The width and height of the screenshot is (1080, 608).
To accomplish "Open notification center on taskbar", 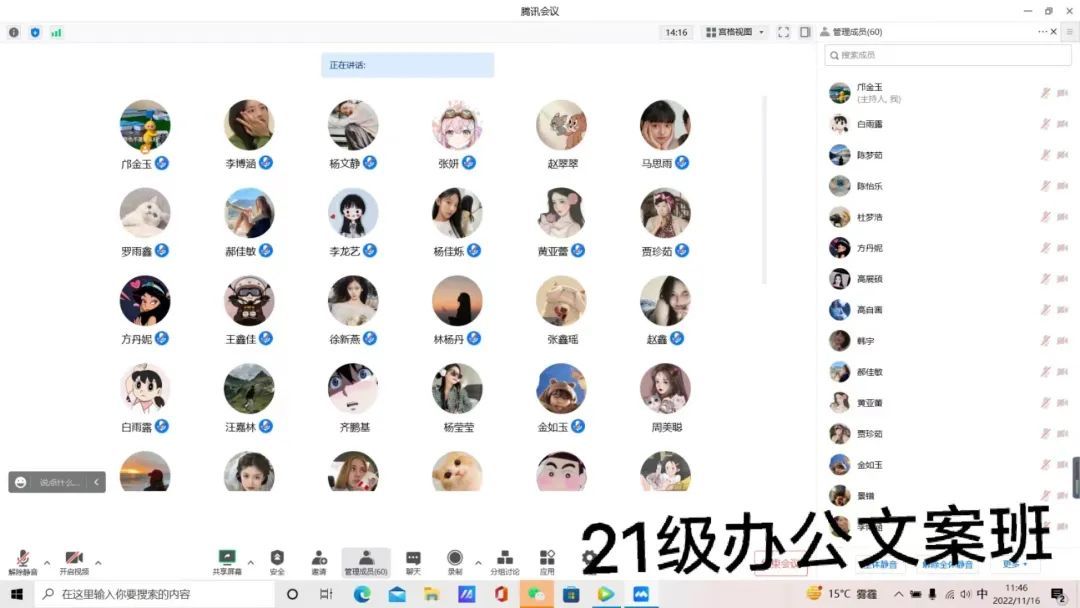I will pyautogui.click(x=1059, y=594).
